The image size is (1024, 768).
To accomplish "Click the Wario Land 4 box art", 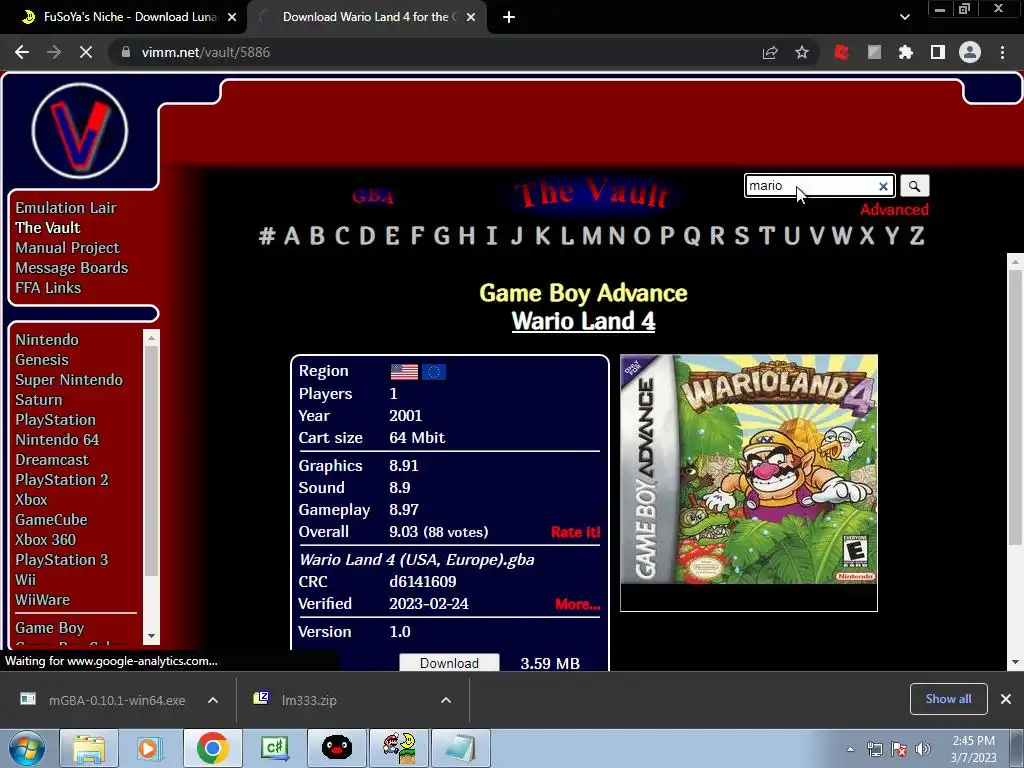I will coord(748,470).
